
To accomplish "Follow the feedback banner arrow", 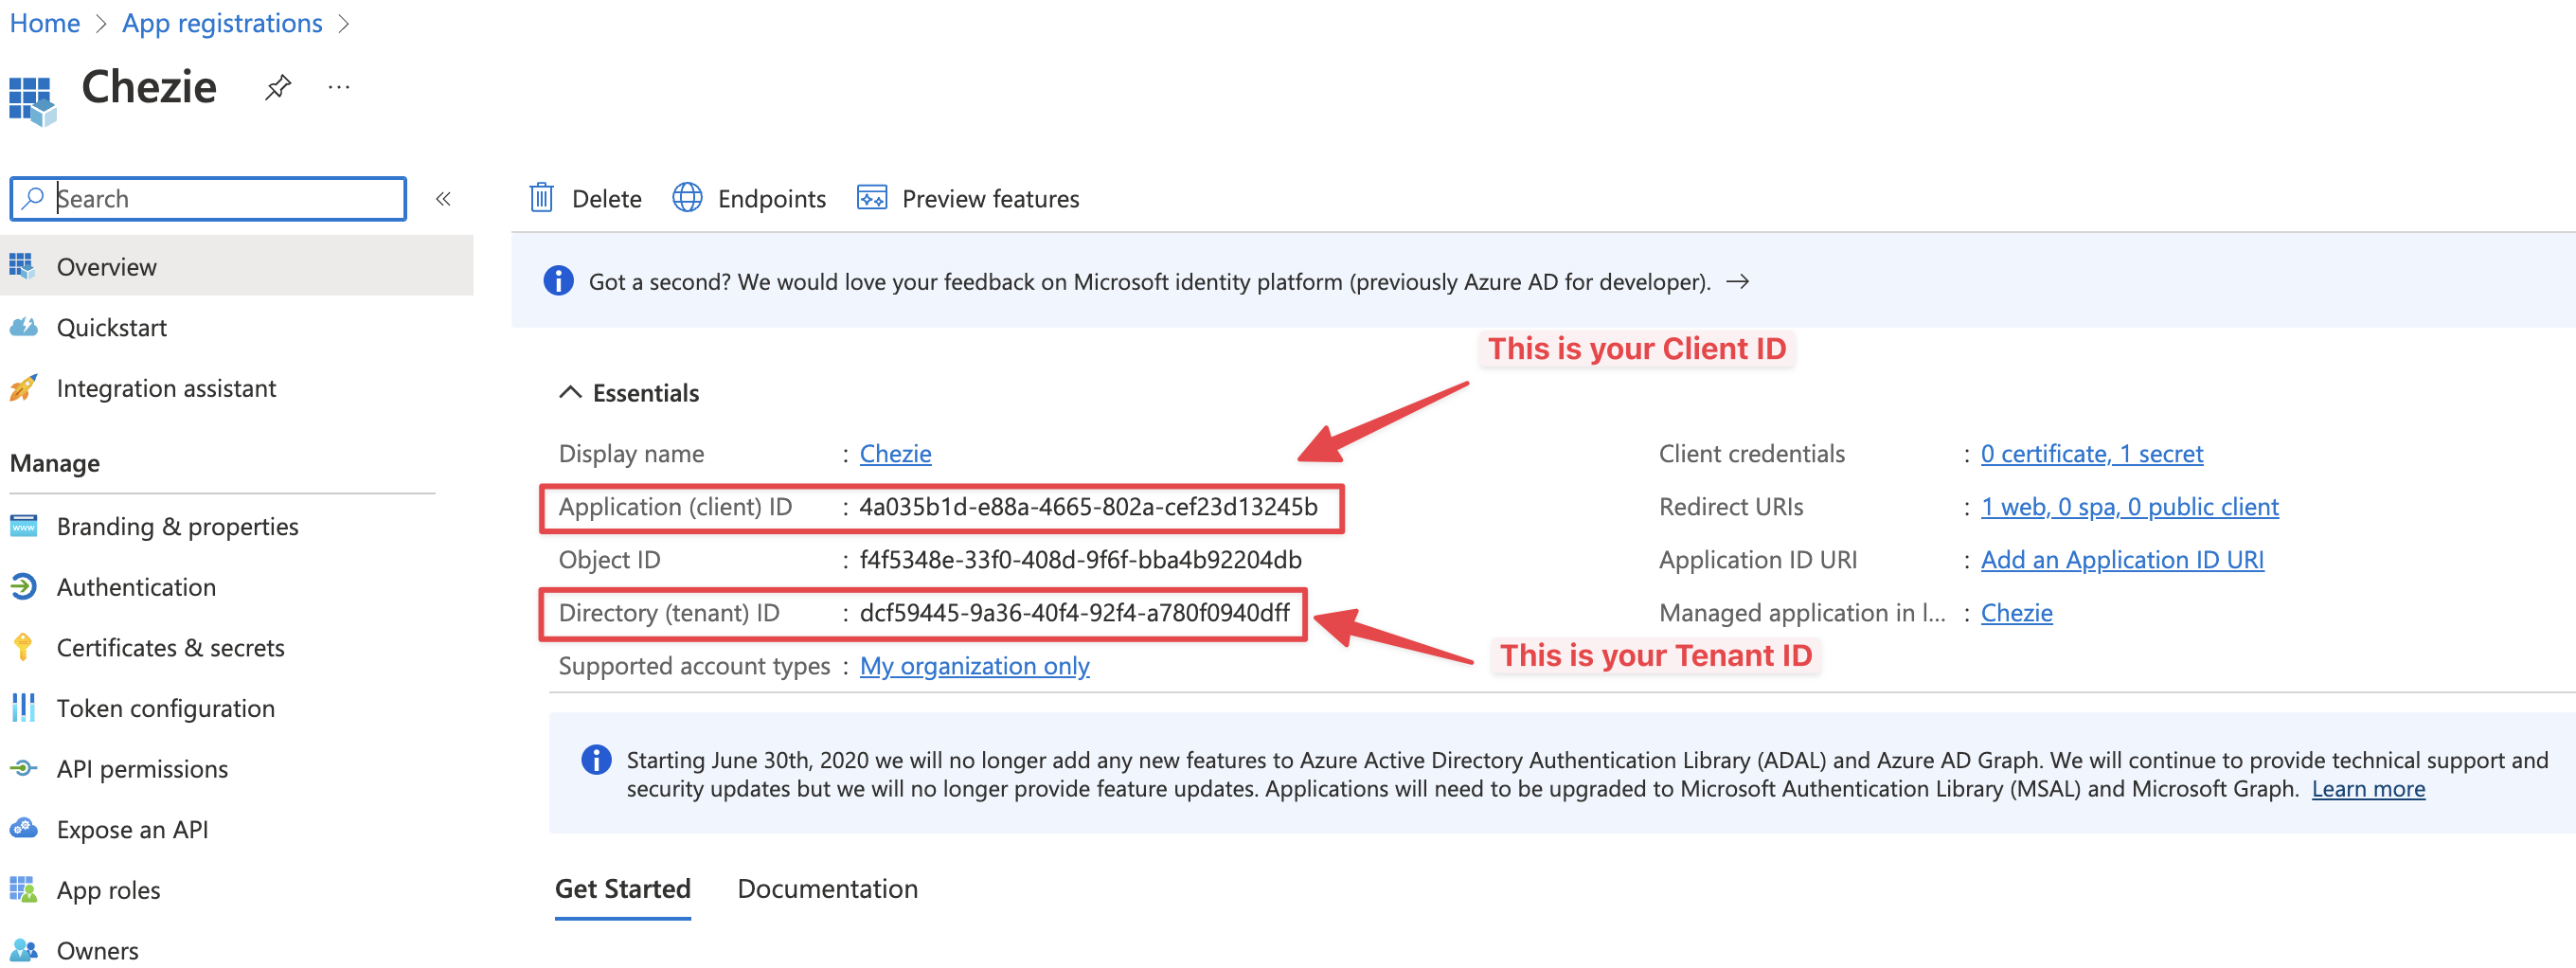I will [x=1737, y=281].
